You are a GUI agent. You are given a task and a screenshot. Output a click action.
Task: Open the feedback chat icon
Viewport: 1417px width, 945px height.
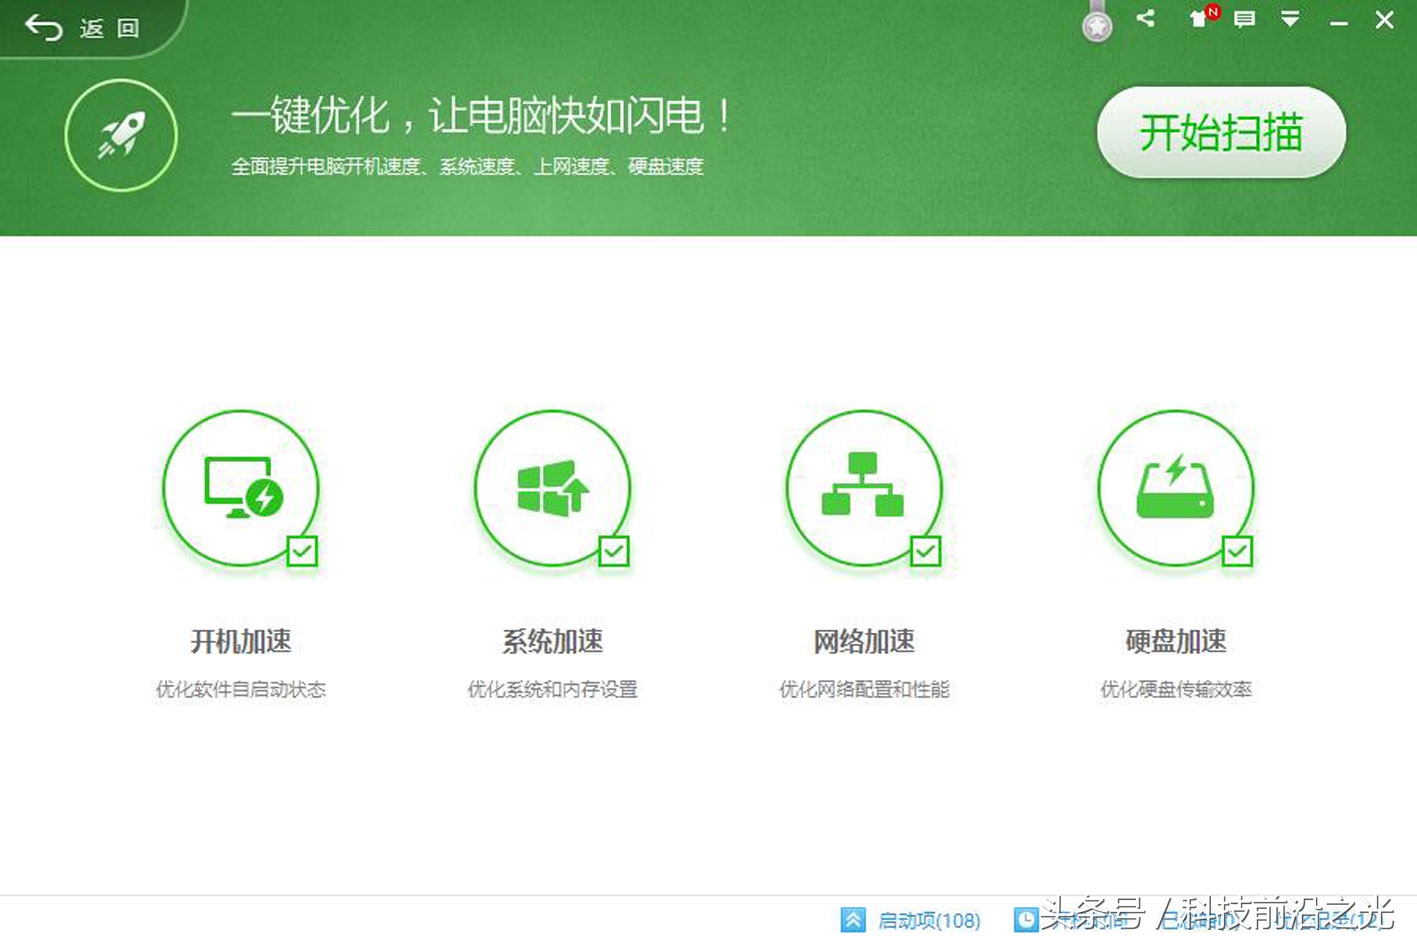1243,19
